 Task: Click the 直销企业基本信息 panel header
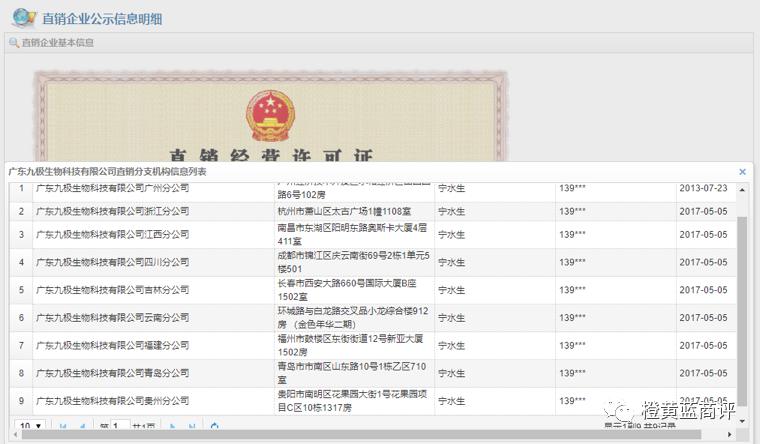[58, 43]
